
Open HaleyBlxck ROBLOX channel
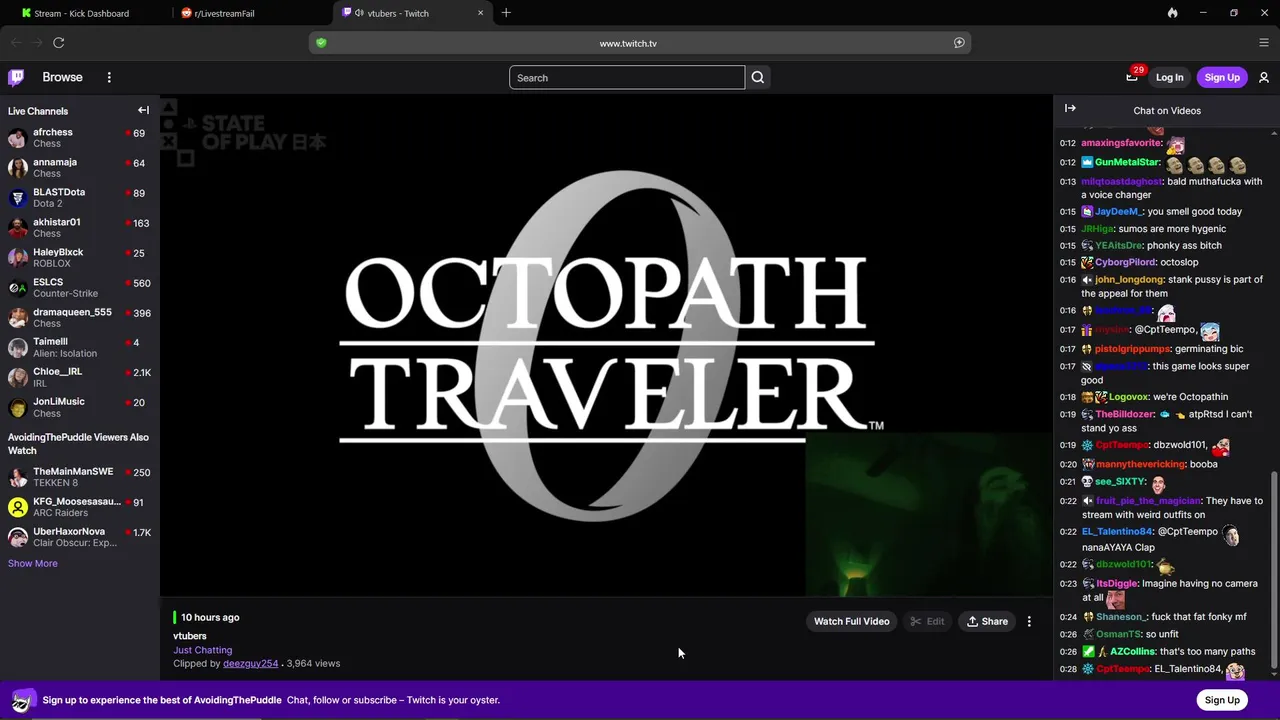coord(80,257)
